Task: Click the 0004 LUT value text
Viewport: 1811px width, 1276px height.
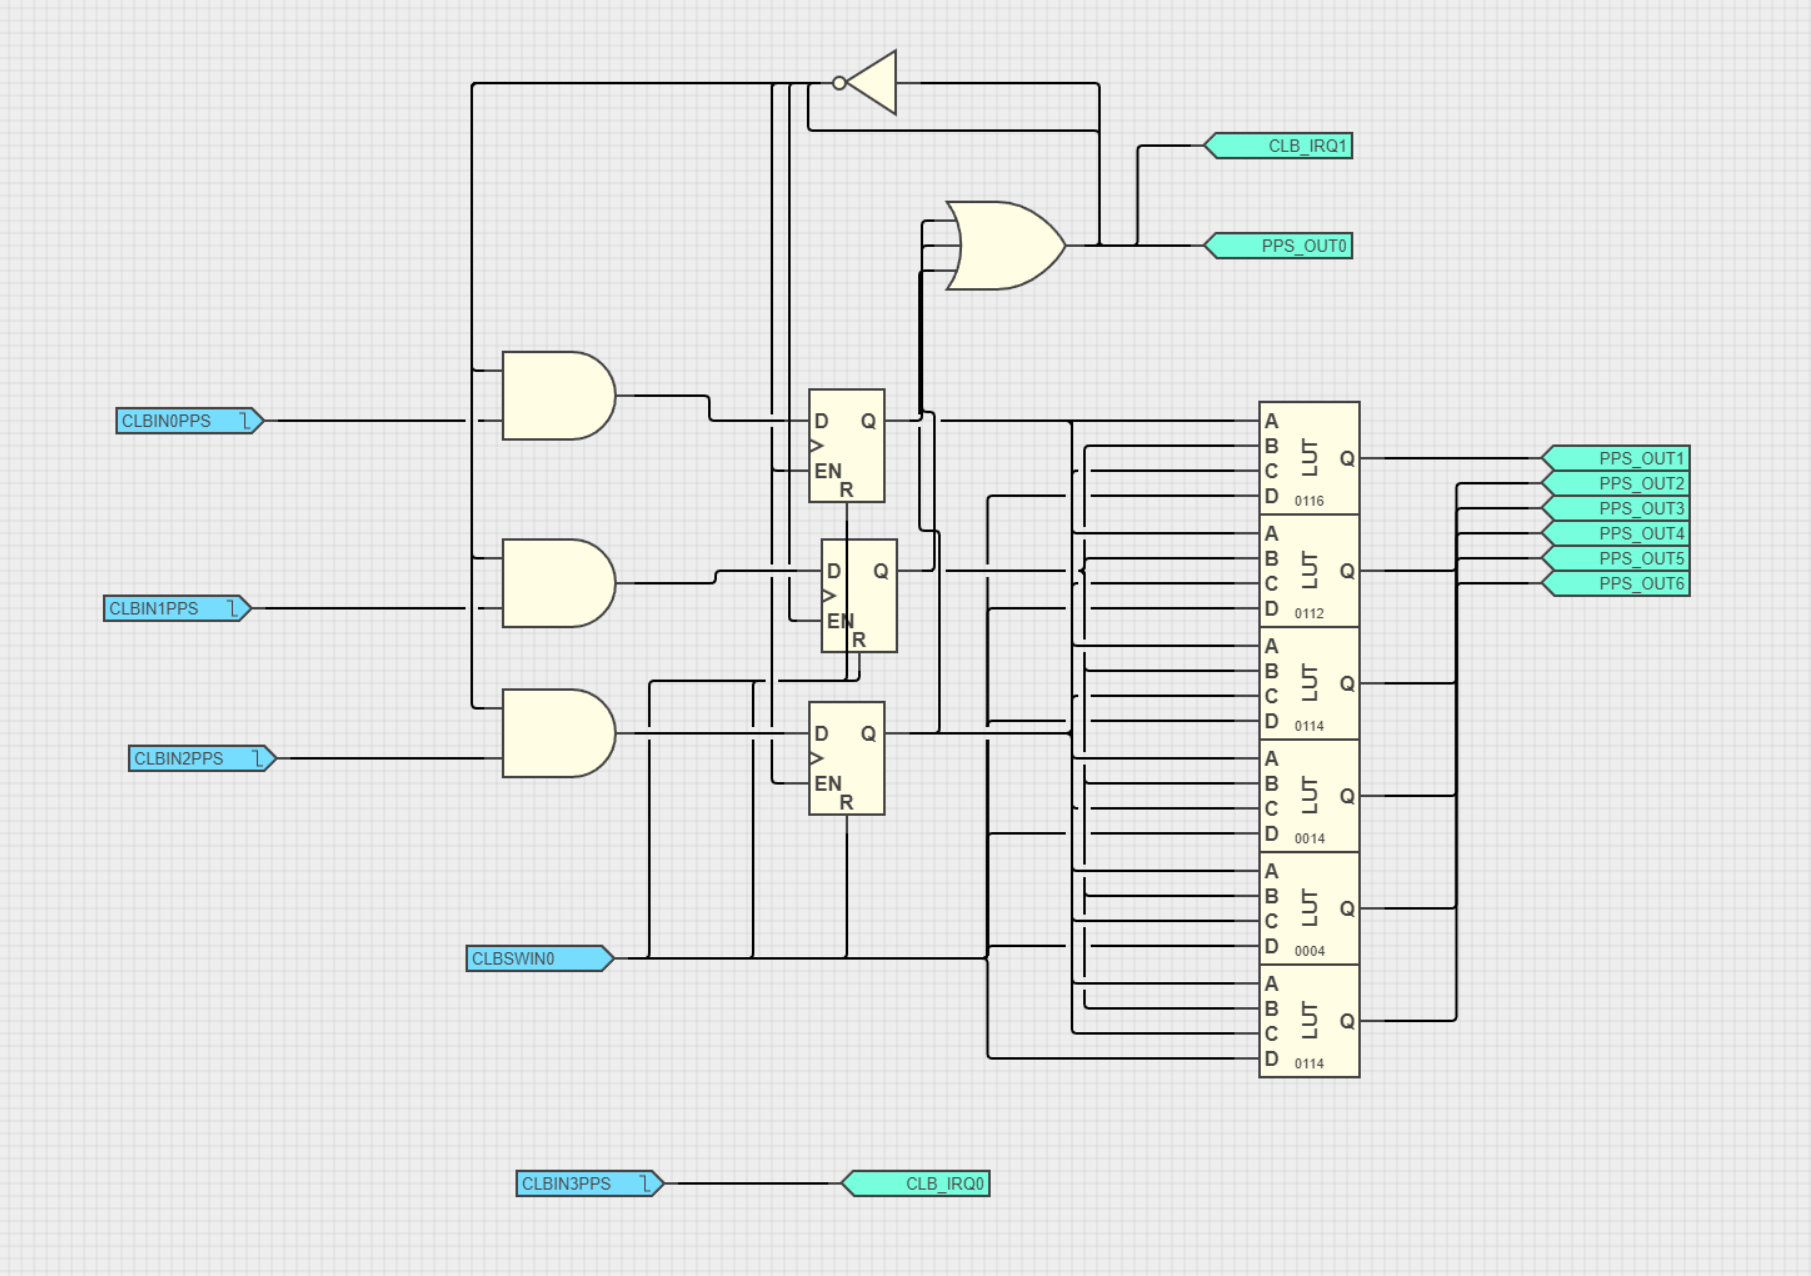Action: pyautogui.click(x=1309, y=951)
